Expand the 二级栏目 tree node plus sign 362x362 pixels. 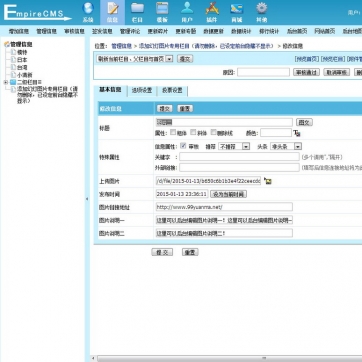click(6, 82)
